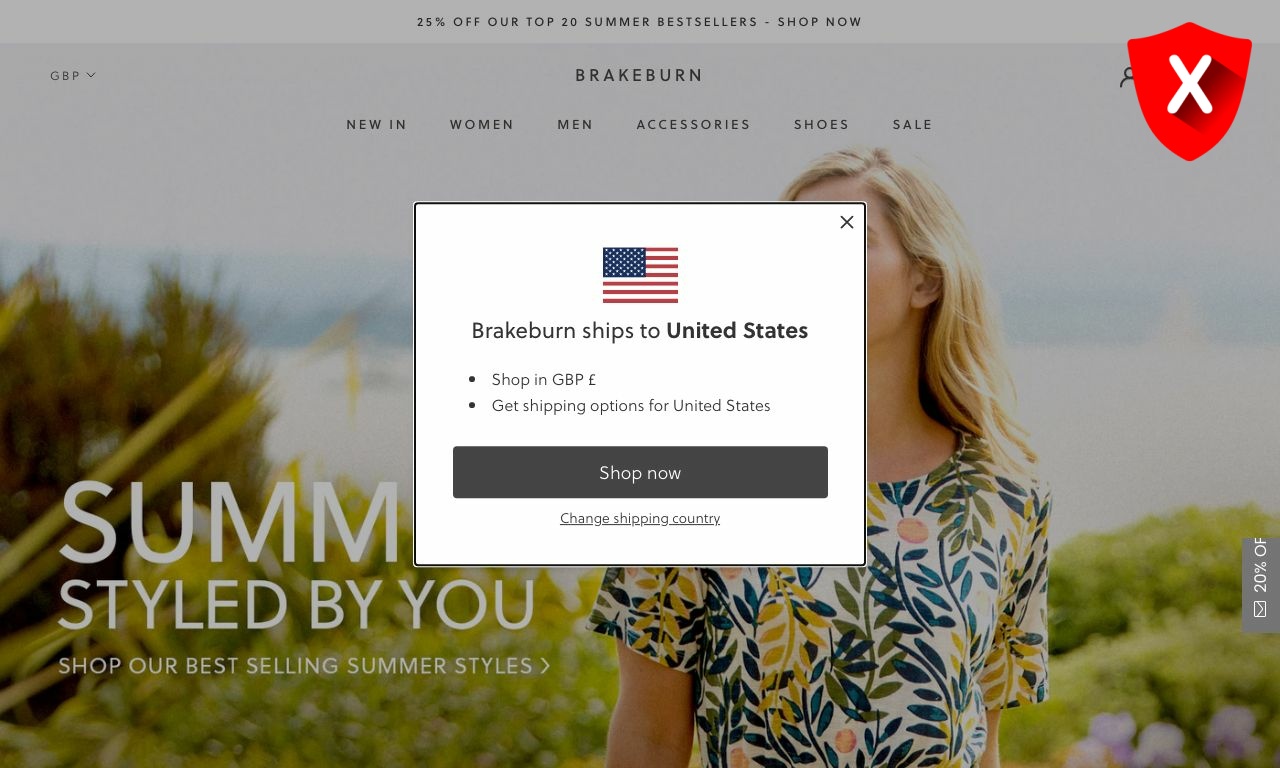Open the Women menu
Screen dimensions: 1280x768
(482, 125)
